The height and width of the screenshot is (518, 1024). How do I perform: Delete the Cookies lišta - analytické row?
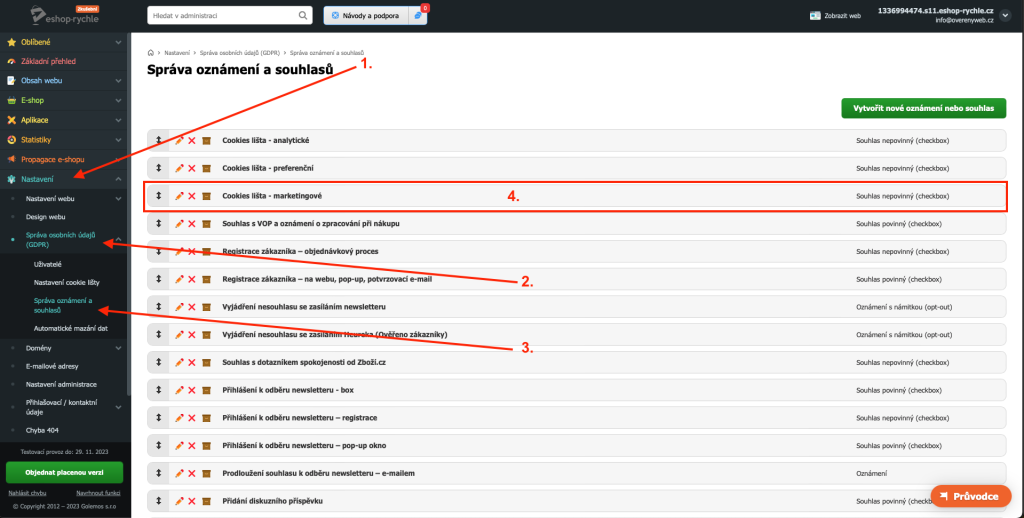(192, 140)
